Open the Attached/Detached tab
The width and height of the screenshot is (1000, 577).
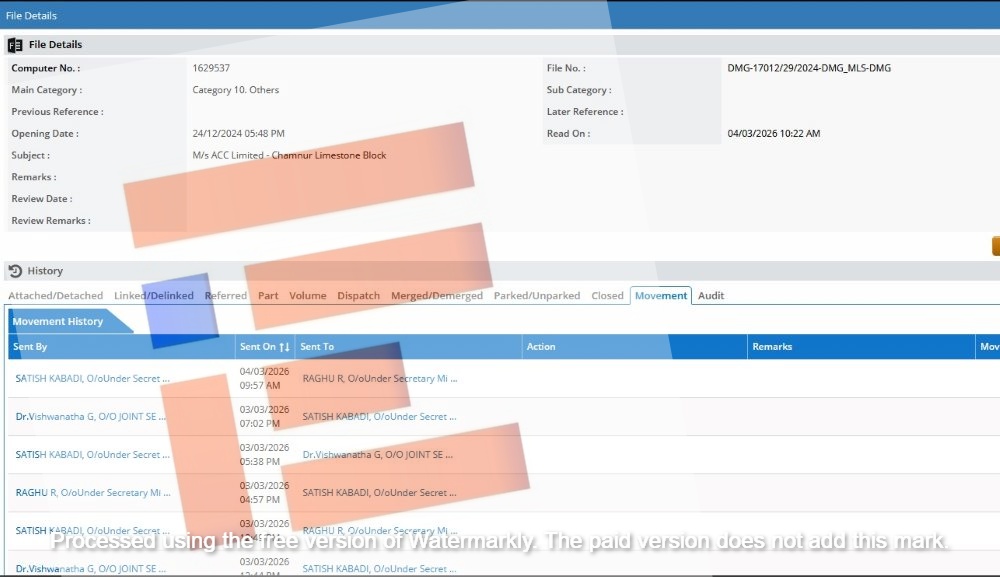[55, 296]
